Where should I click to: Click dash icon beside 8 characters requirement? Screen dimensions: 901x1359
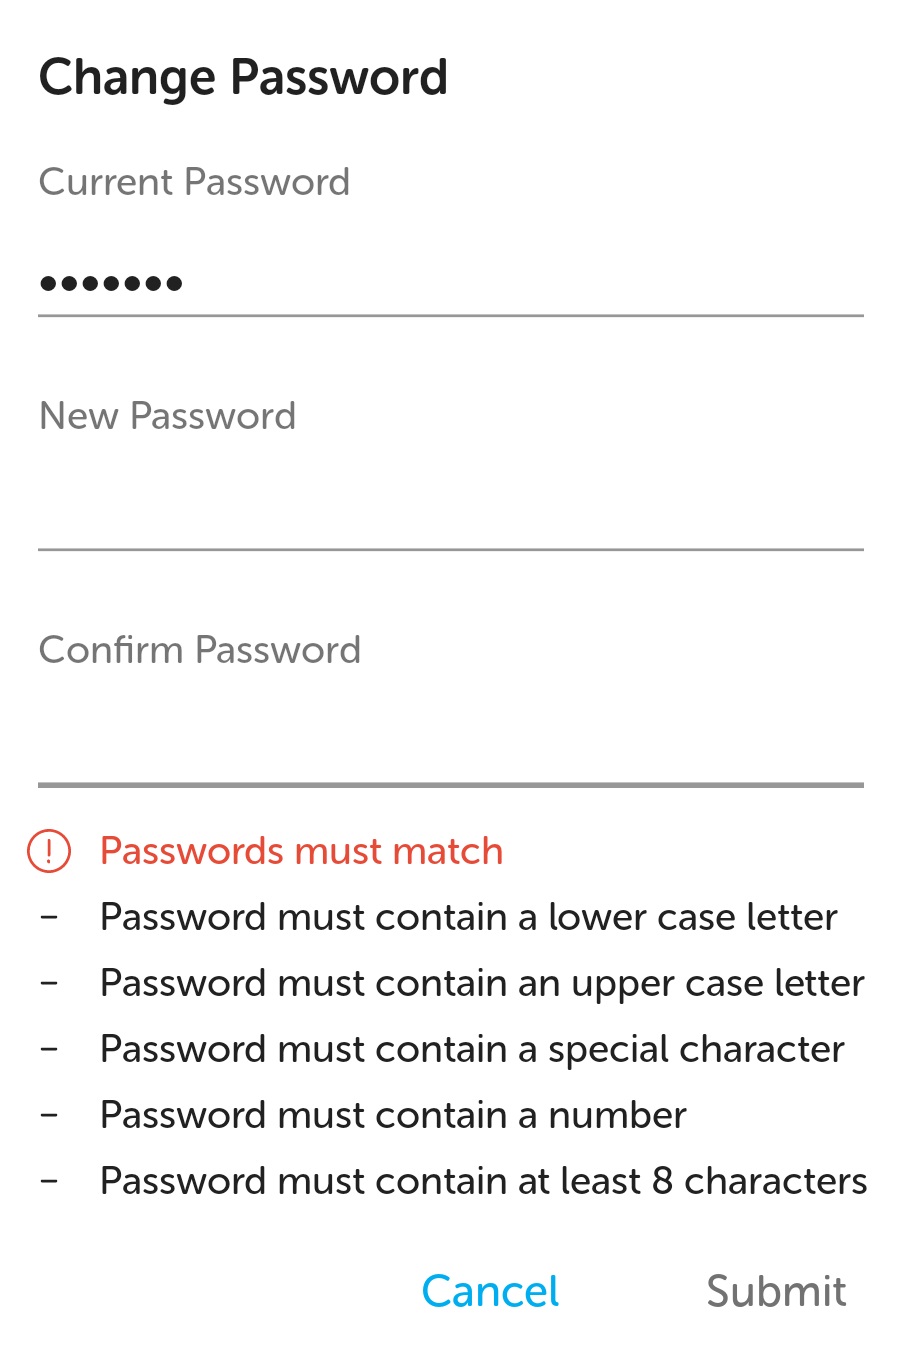pos(49,1180)
